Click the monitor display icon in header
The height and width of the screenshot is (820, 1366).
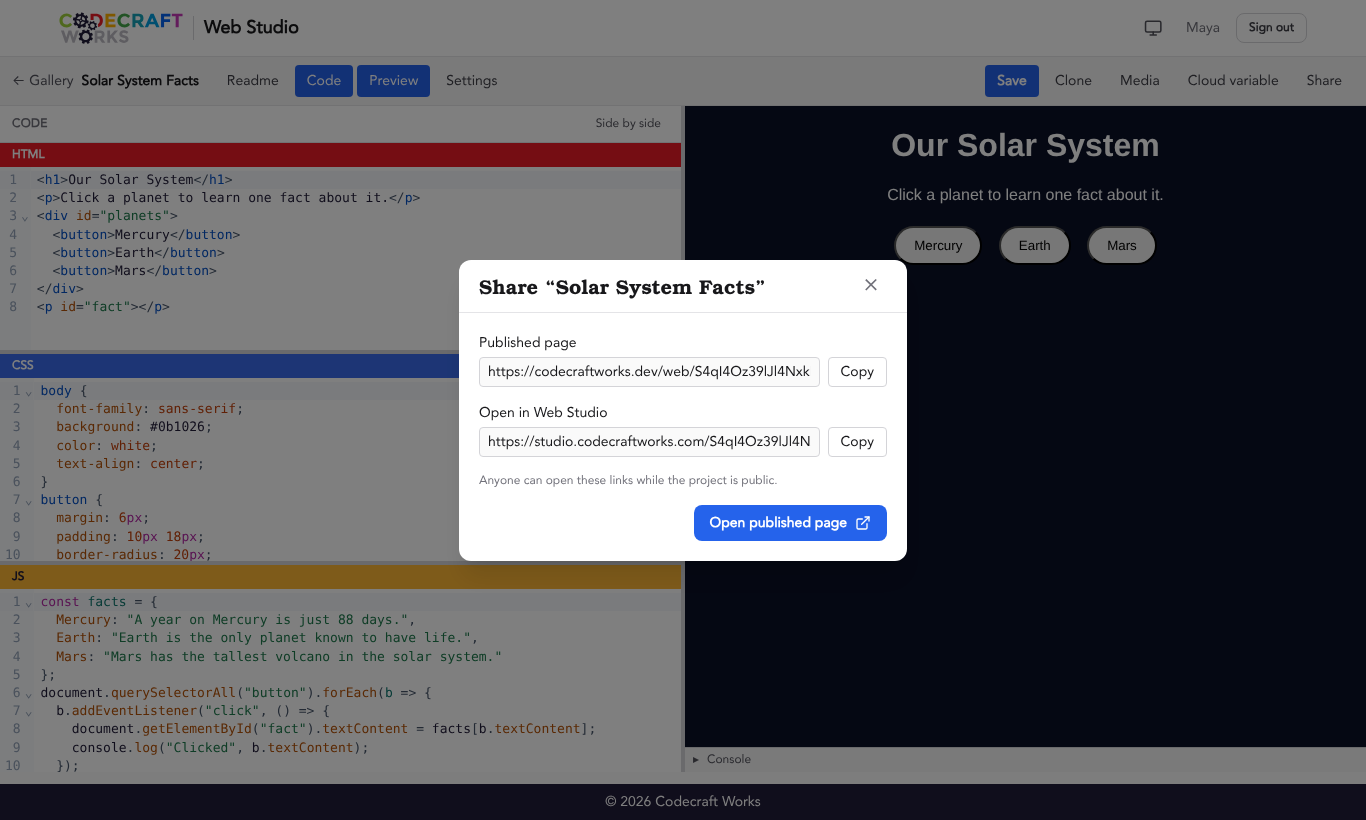pyautogui.click(x=1153, y=28)
